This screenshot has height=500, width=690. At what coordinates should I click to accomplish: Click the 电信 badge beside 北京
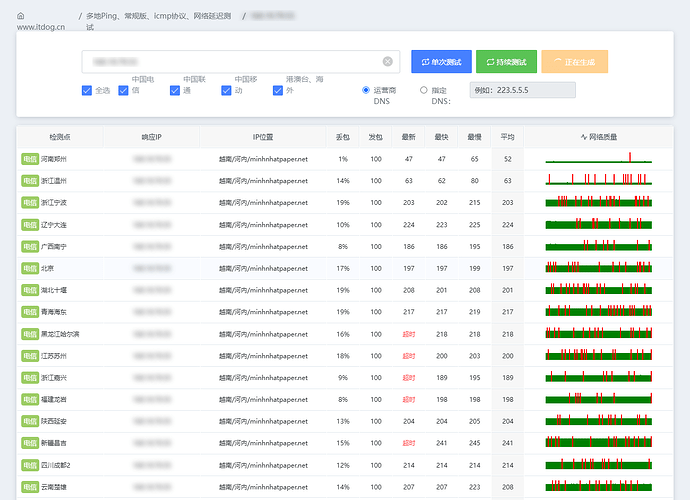pyautogui.click(x=30, y=268)
